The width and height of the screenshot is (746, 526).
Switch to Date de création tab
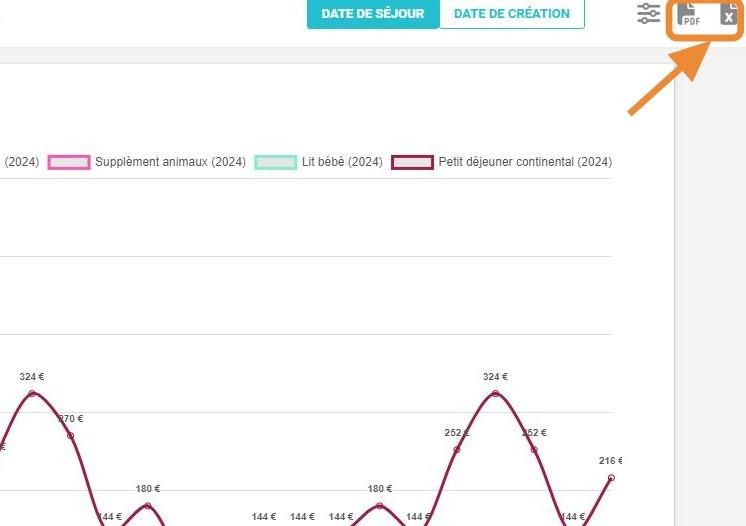512,14
